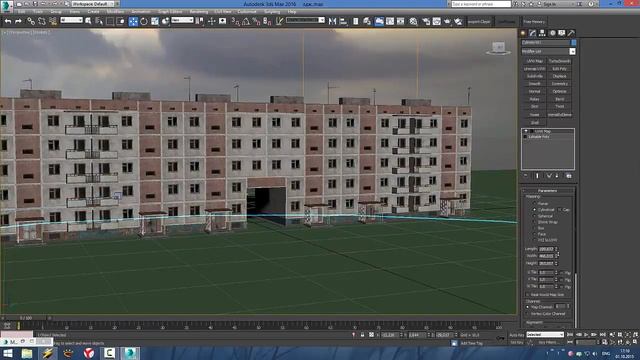Open the Modifiers menu
Image resolution: width=640 pixels, height=360 pixels.
[115, 12]
